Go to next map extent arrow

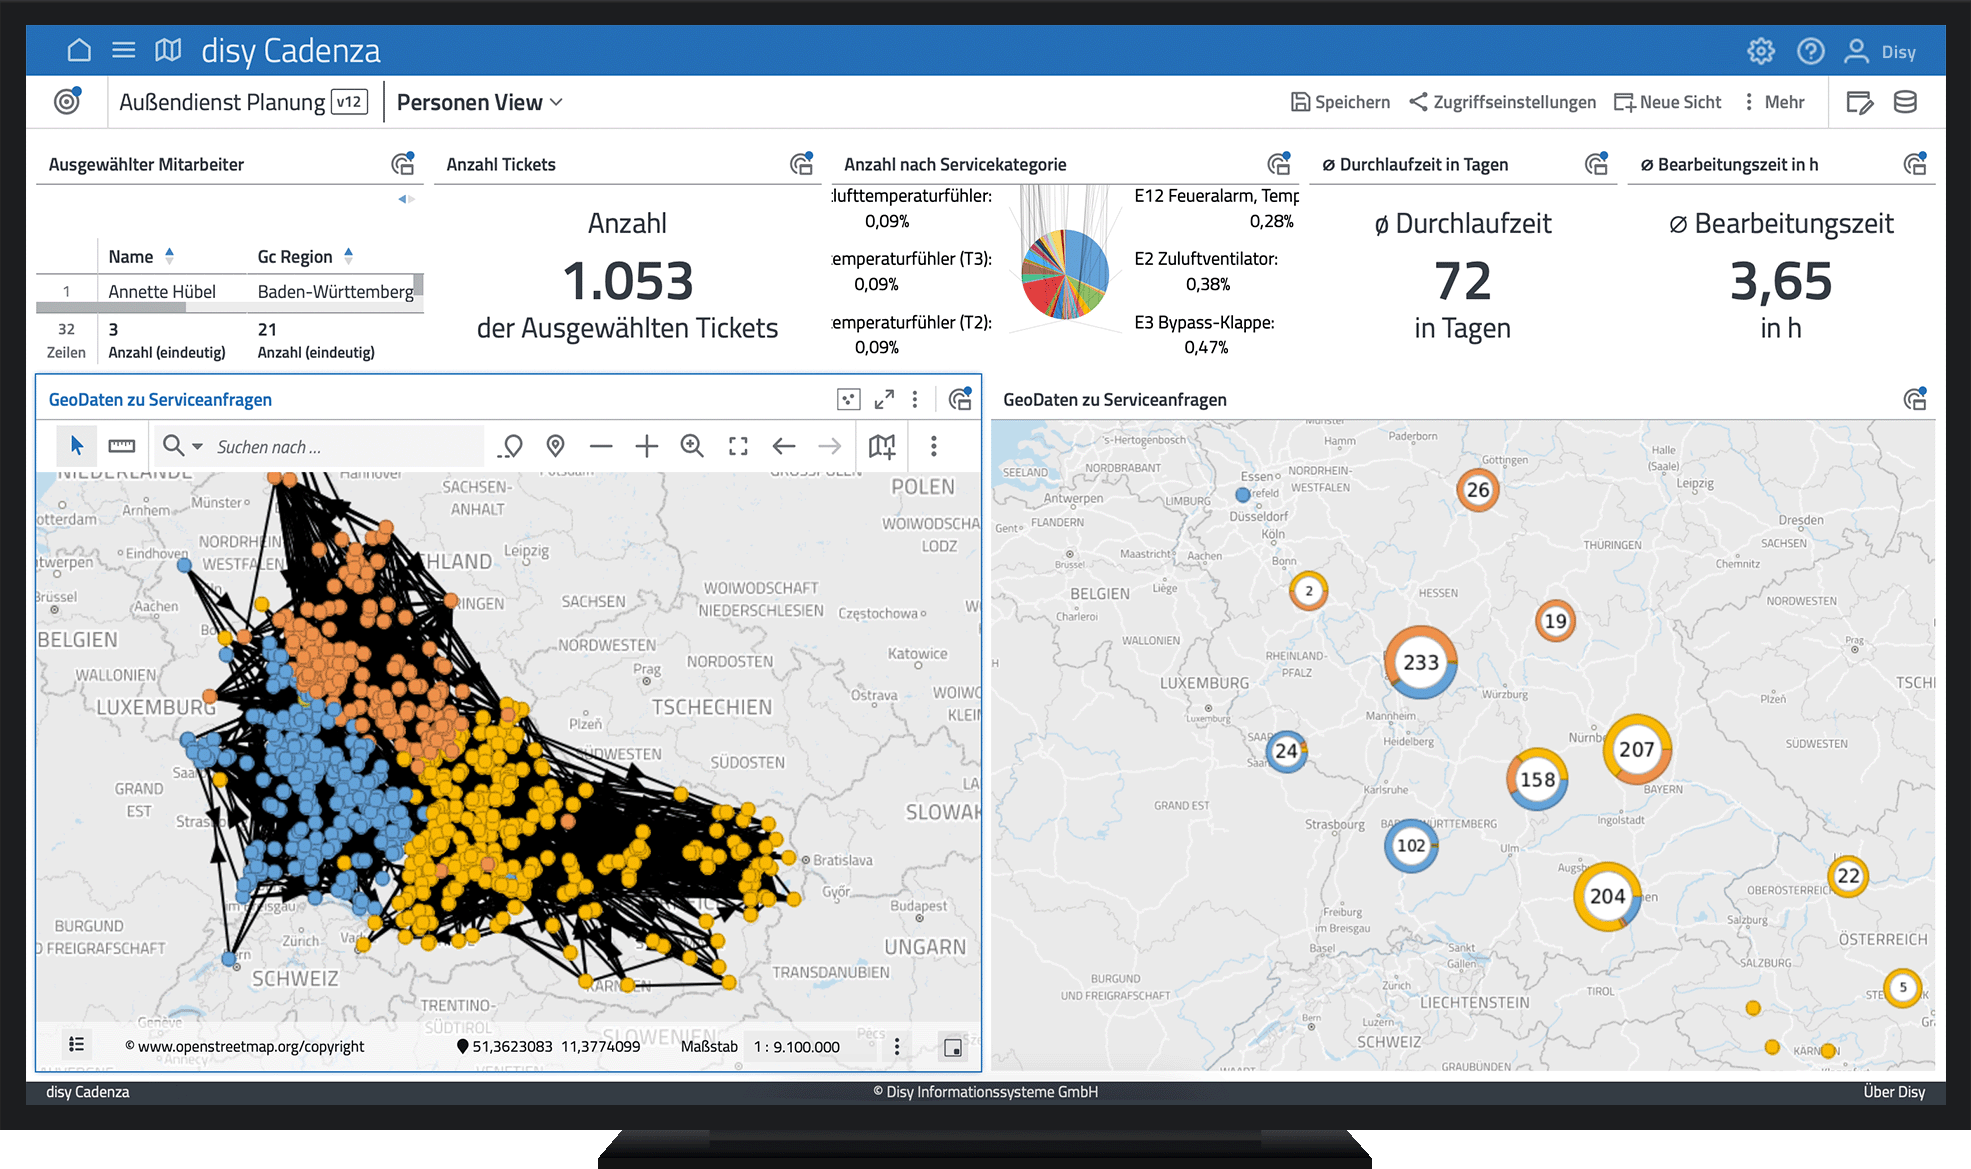click(x=829, y=446)
